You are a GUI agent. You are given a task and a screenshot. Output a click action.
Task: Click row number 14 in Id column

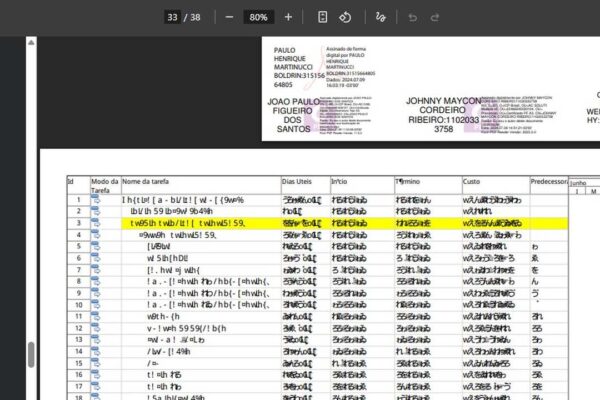pyautogui.click(x=79, y=351)
